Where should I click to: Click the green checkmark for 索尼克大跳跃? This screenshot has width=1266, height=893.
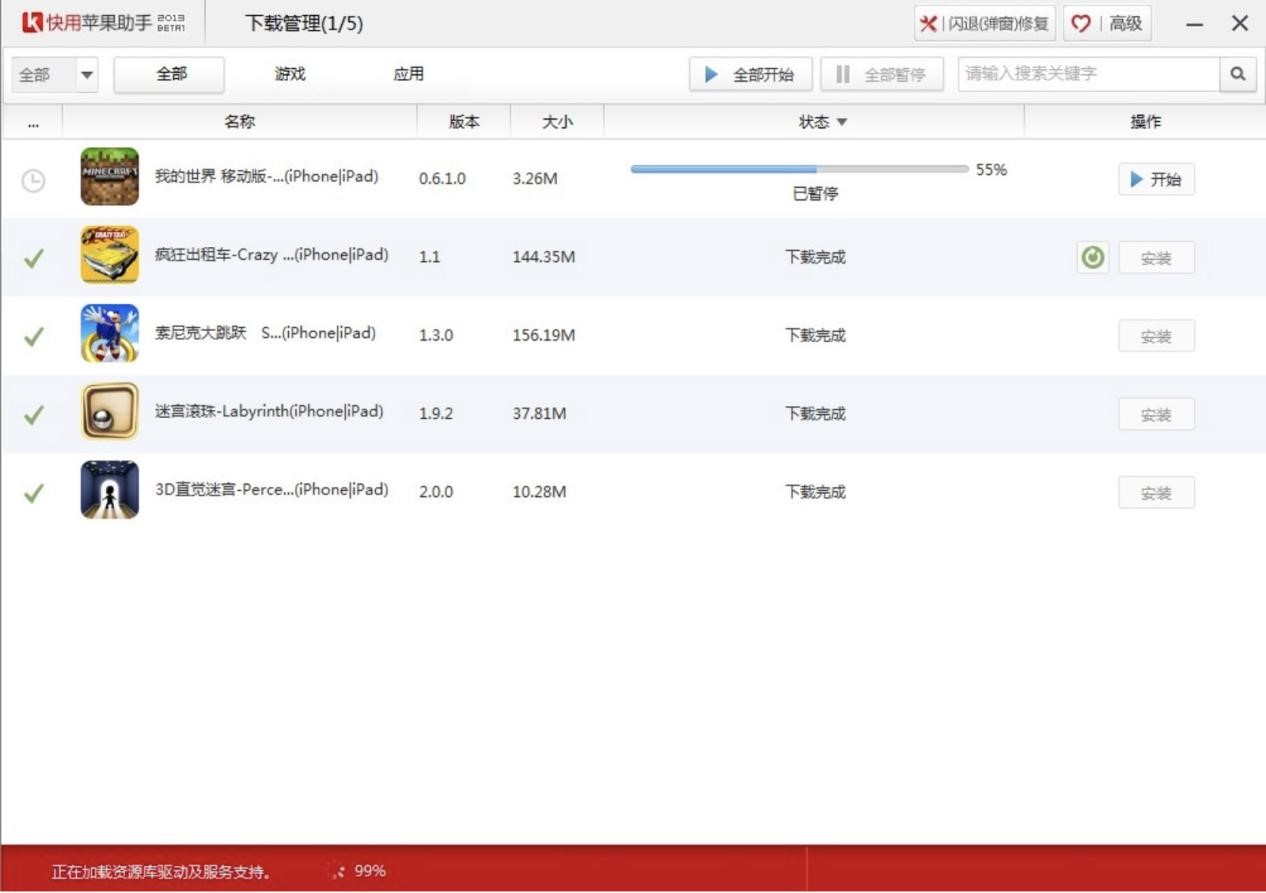[34, 336]
